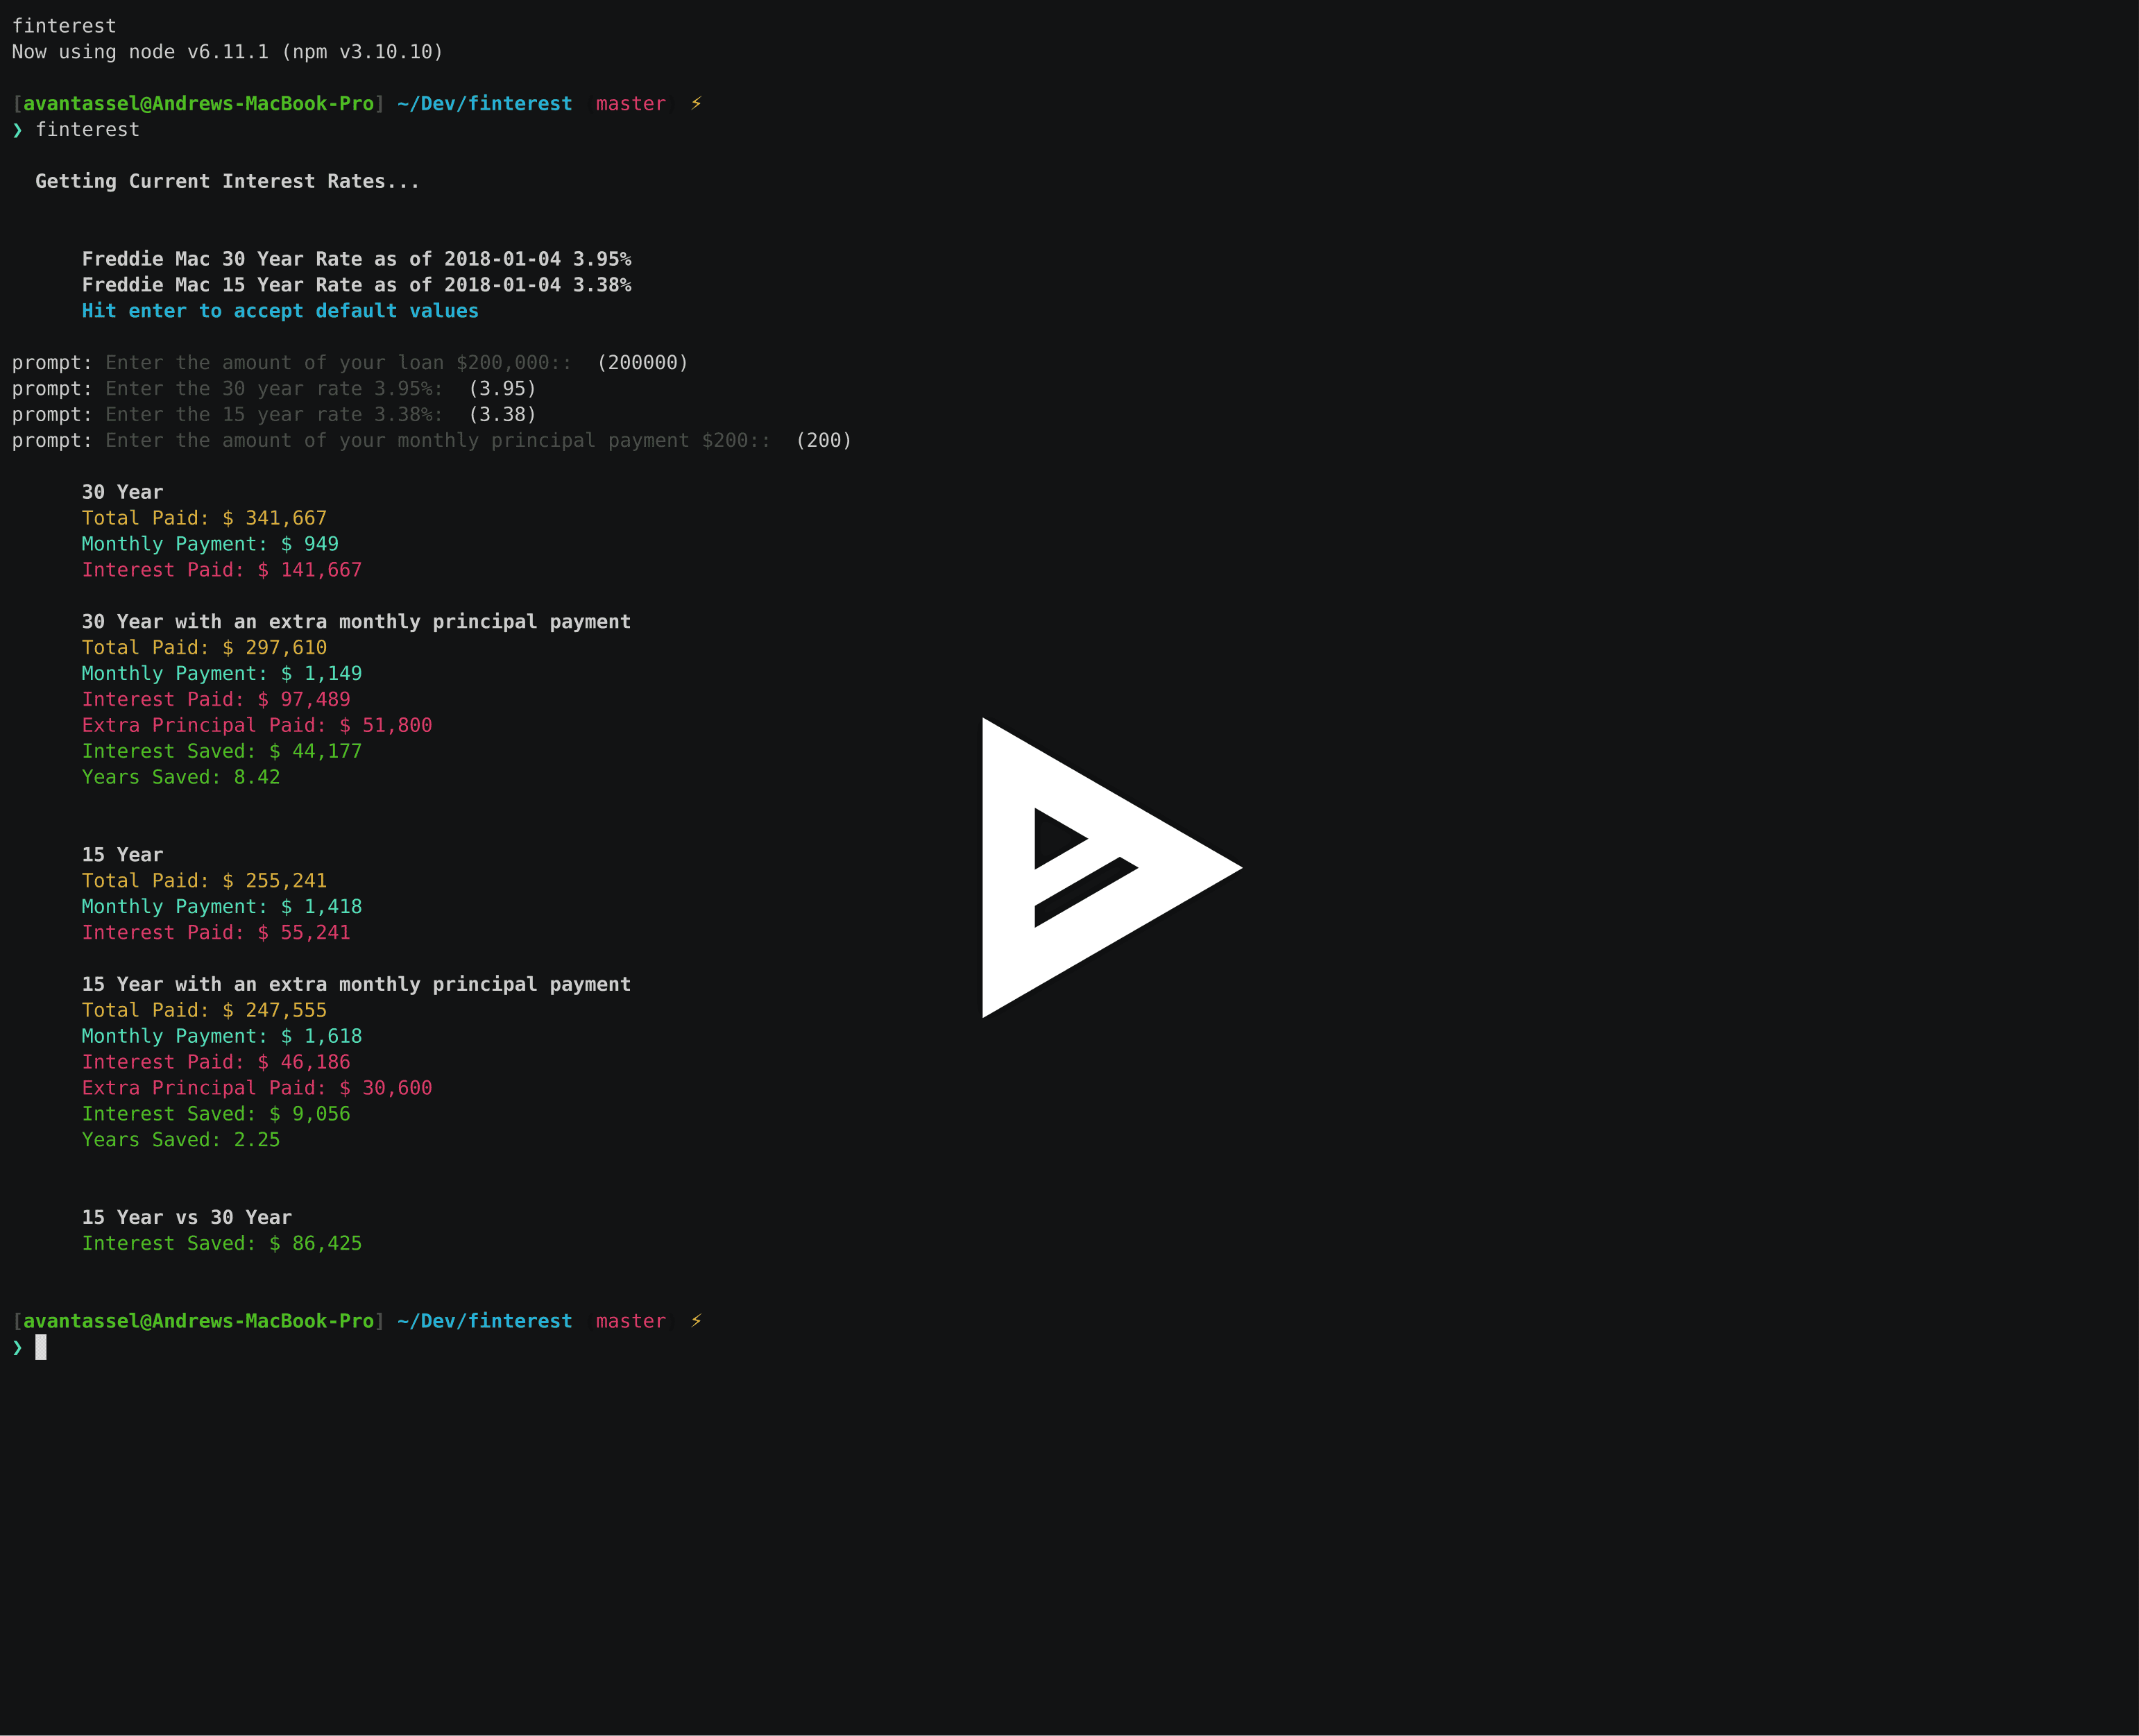The height and width of the screenshot is (1736, 2139).
Task: Click 'Monthly Payment: $ 1,149' line
Action: click(x=222, y=674)
